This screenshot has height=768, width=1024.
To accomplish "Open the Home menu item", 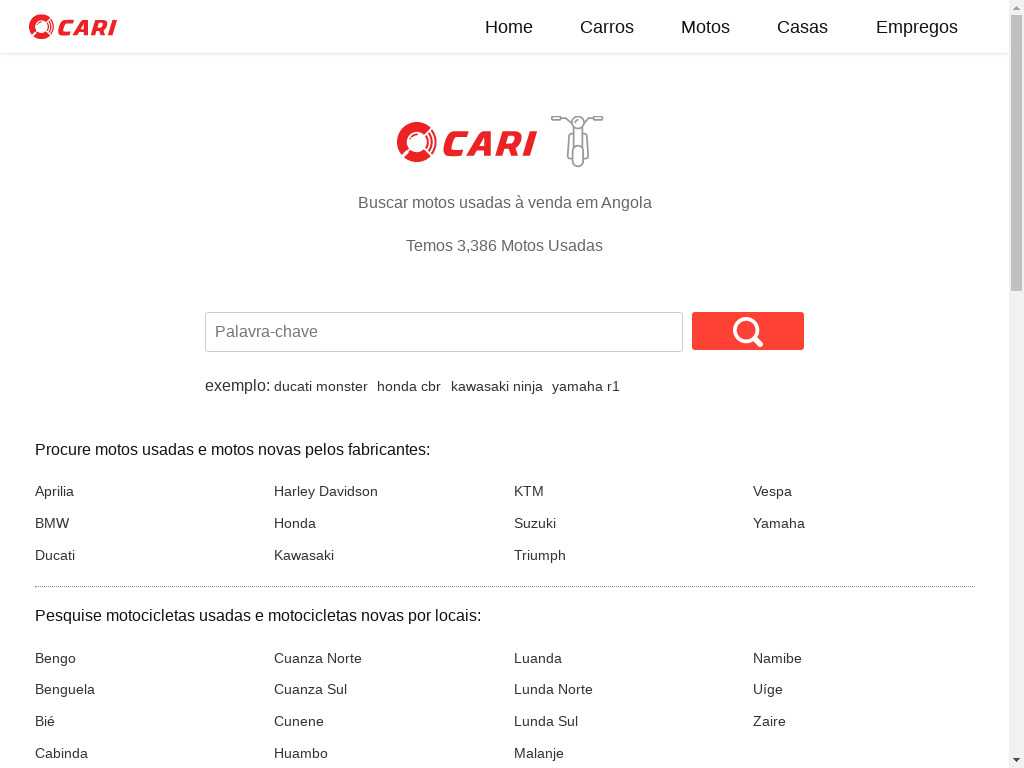I will click(x=509, y=27).
